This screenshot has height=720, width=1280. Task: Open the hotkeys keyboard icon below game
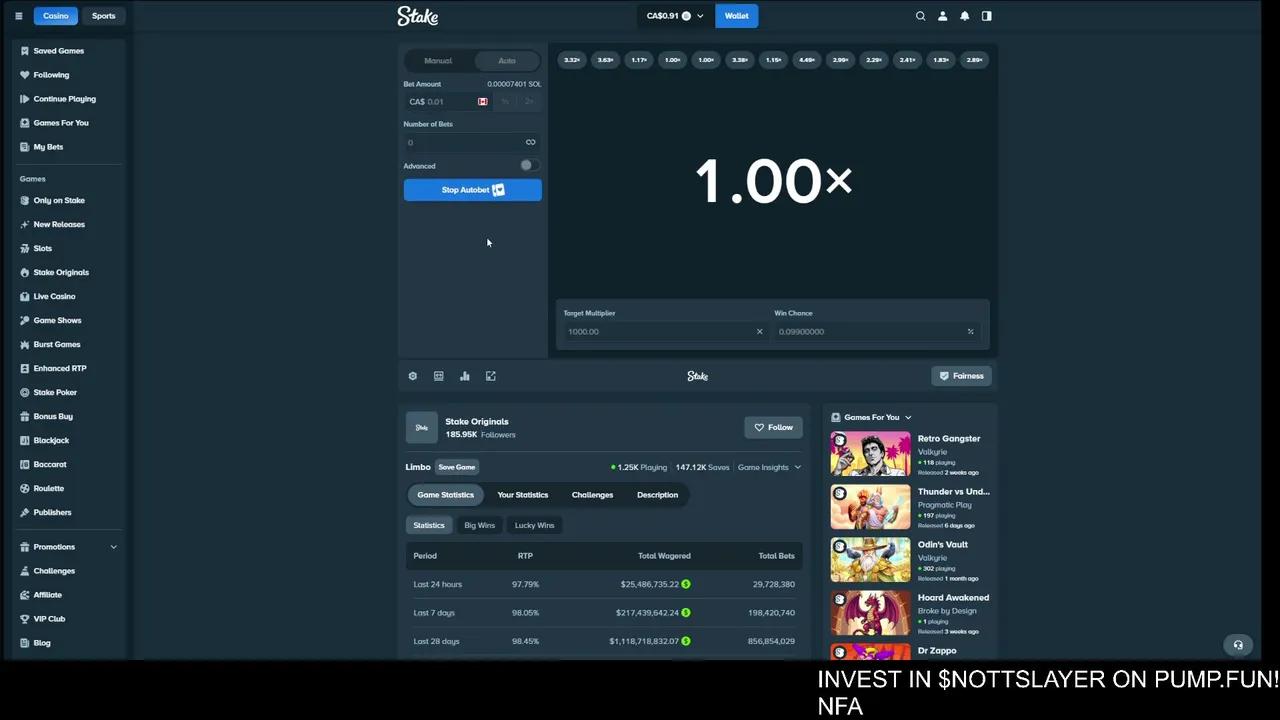(439, 376)
